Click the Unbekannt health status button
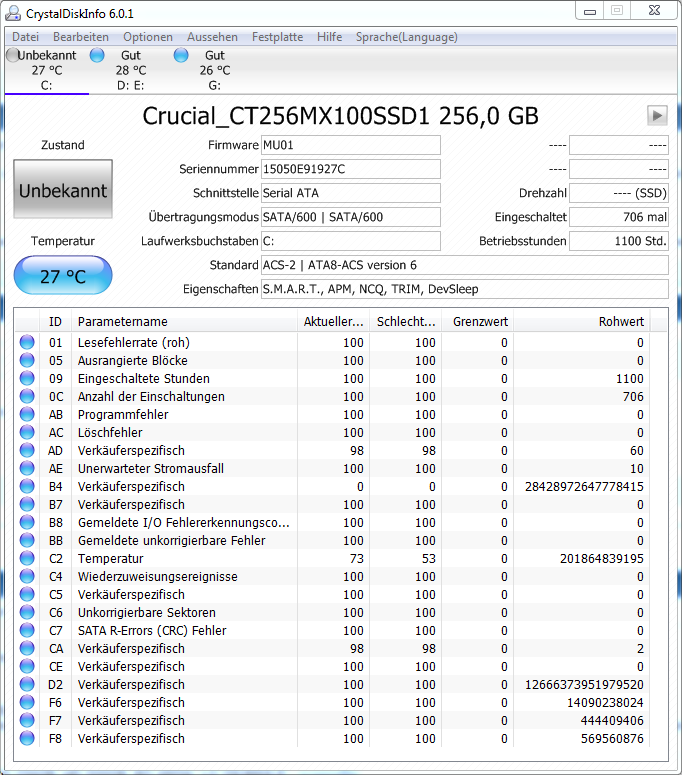This screenshot has width=682, height=775. [63, 189]
